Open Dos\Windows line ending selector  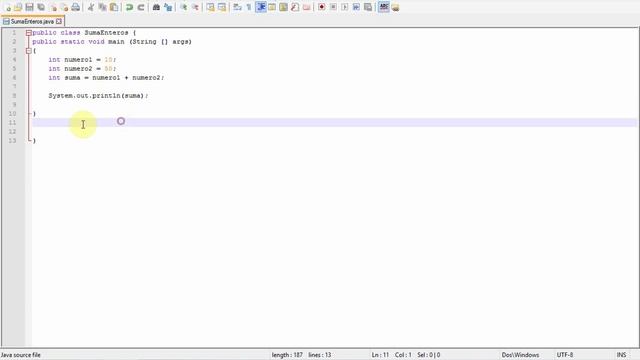point(520,355)
